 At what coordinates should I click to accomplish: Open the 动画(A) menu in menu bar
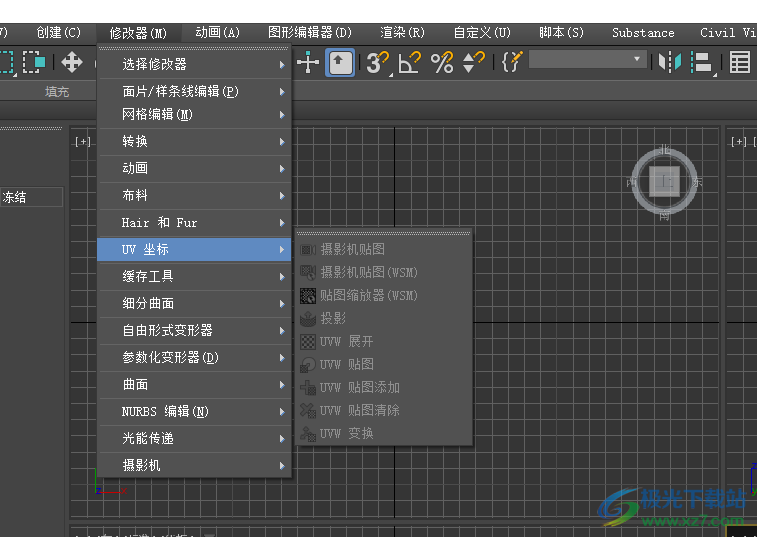(x=218, y=33)
